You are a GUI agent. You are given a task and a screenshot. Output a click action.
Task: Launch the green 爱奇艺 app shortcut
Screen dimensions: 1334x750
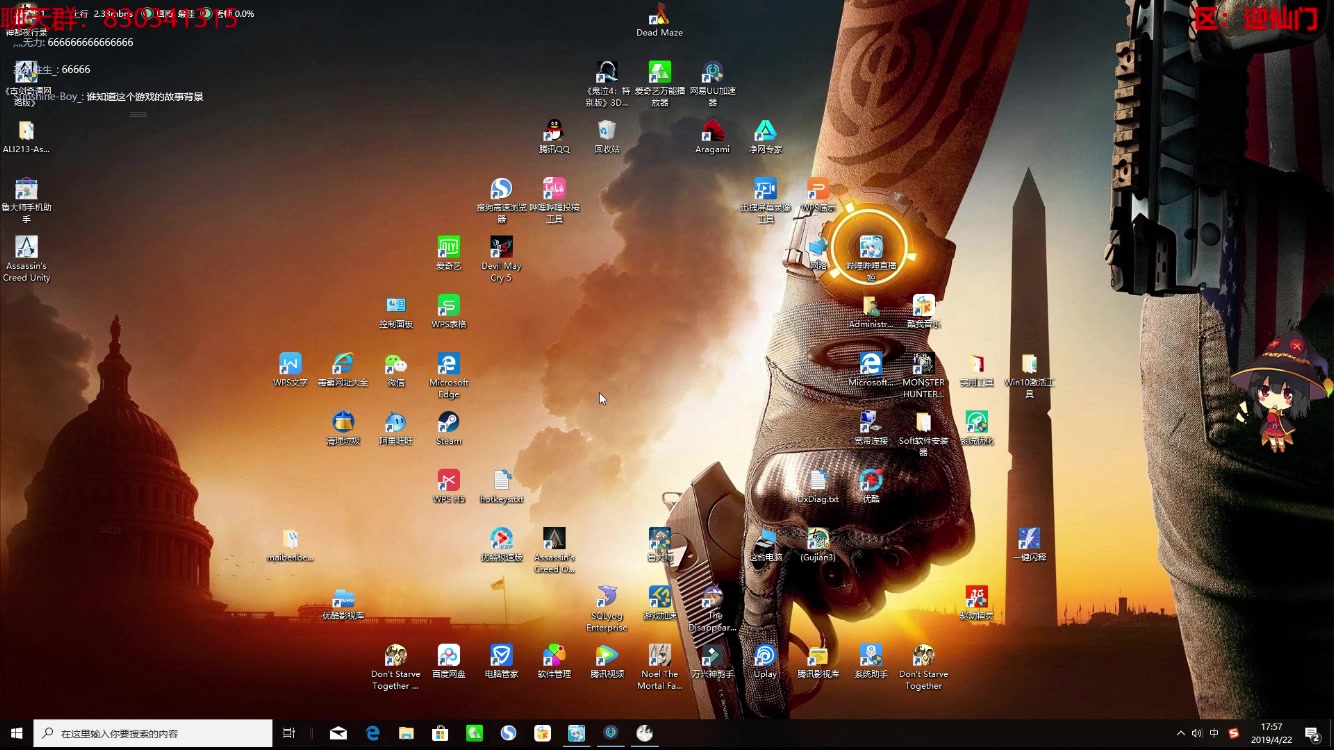tap(449, 254)
